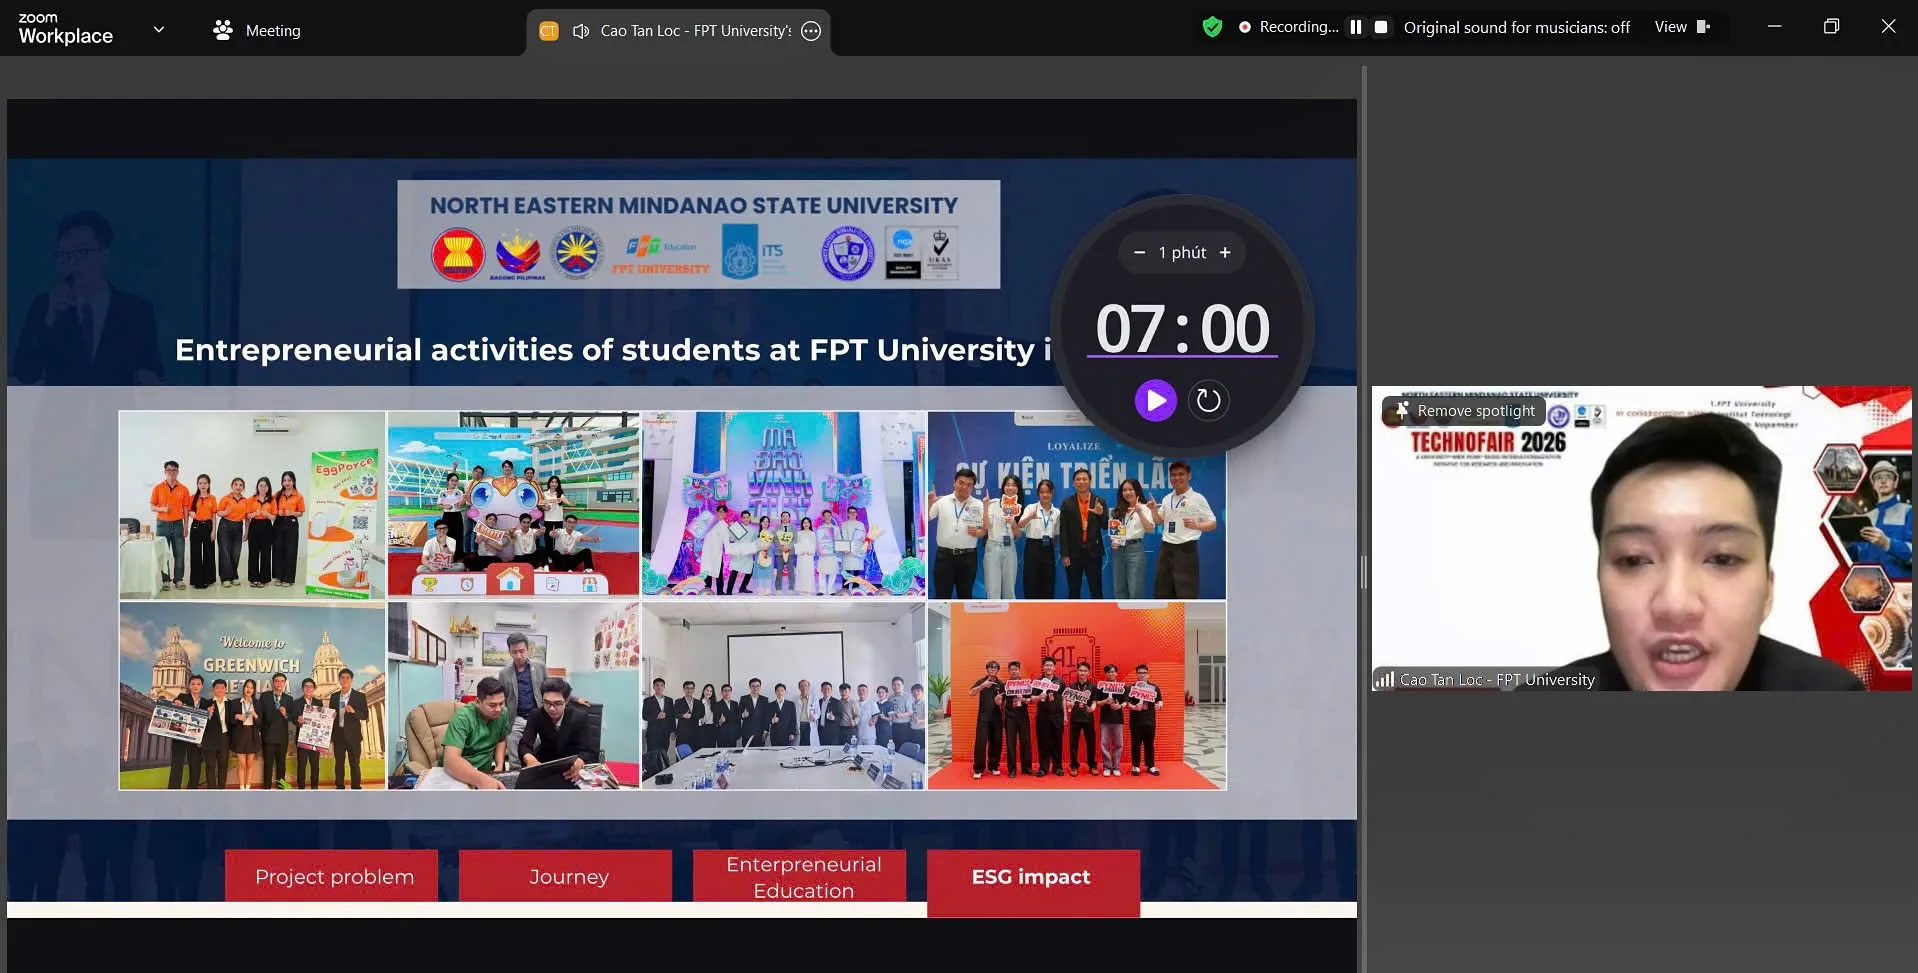Click the panel divider handle beside shared screen
The image size is (1918, 973).
click(1363, 572)
